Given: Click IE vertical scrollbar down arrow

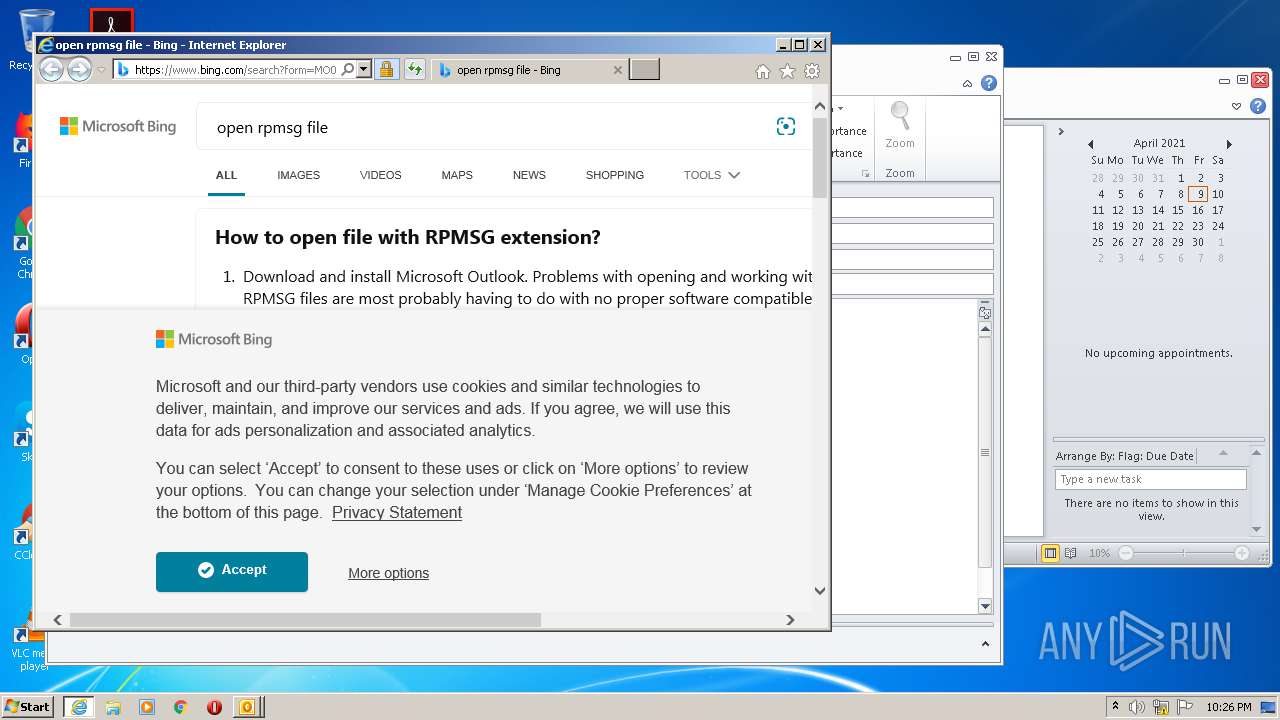Looking at the screenshot, I should pyautogui.click(x=820, y=590).
